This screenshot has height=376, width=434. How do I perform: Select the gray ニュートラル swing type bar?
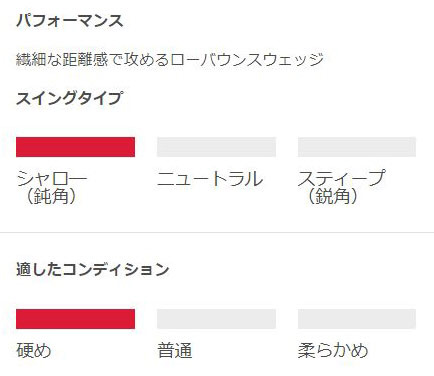[216, 147]
